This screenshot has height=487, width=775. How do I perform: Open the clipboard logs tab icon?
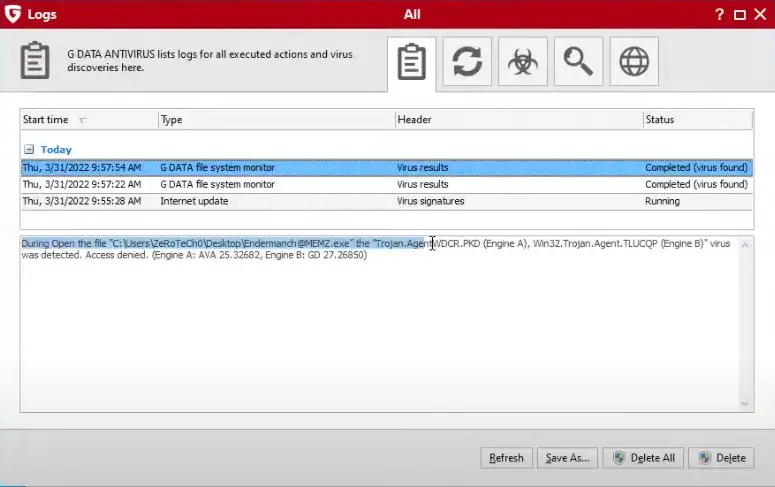(412, 62)
